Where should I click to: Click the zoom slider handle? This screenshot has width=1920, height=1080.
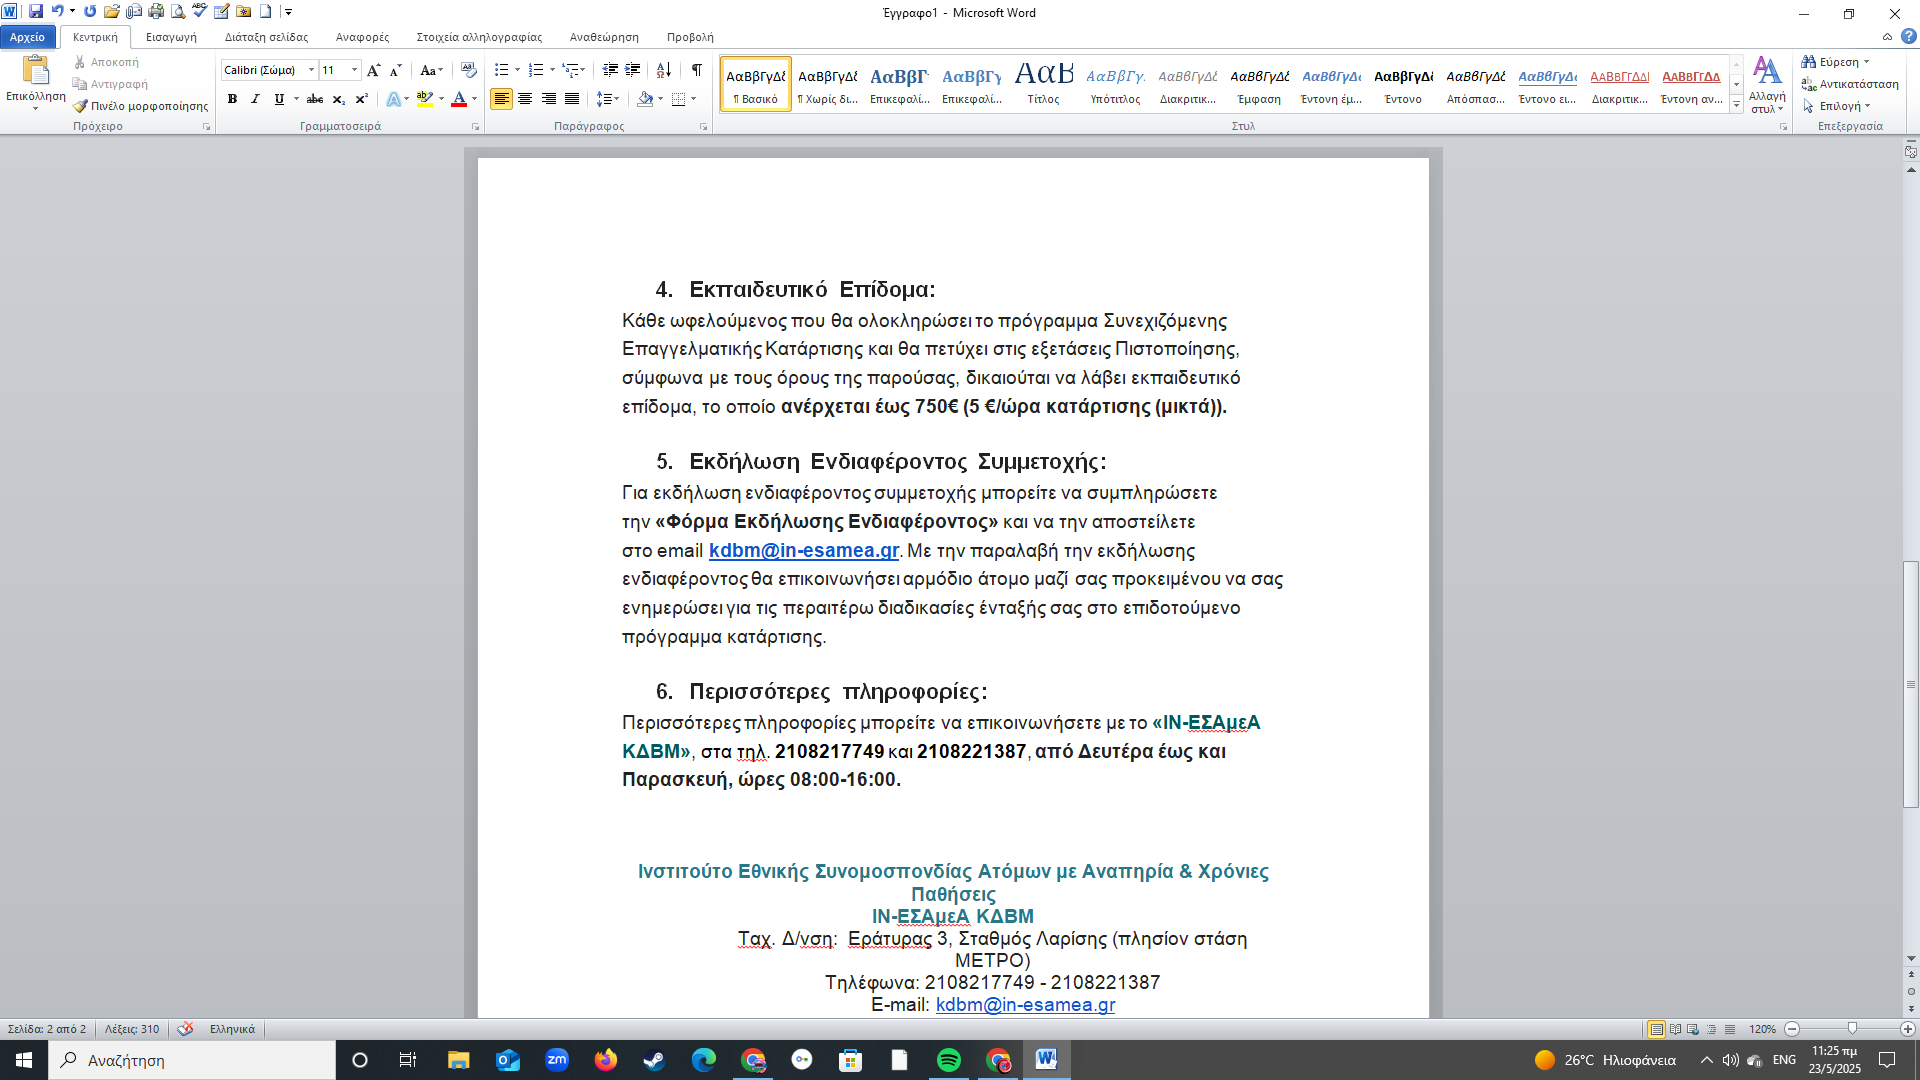tap(1852, 1029)
